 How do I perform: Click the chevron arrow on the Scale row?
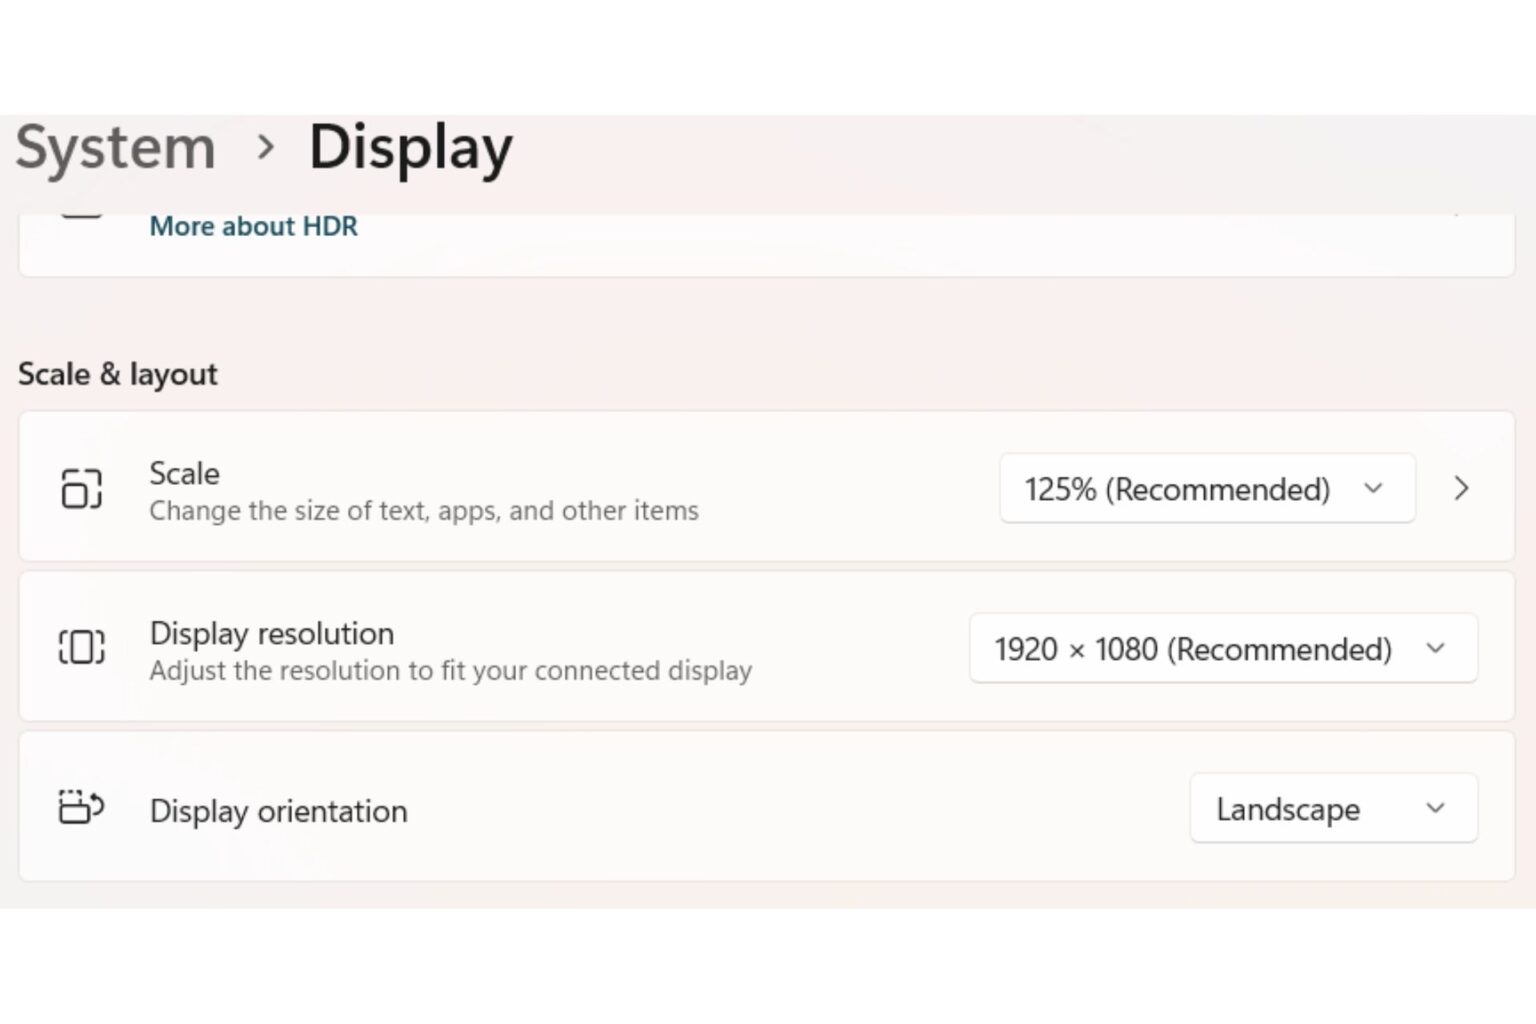tap(1461, 489)
